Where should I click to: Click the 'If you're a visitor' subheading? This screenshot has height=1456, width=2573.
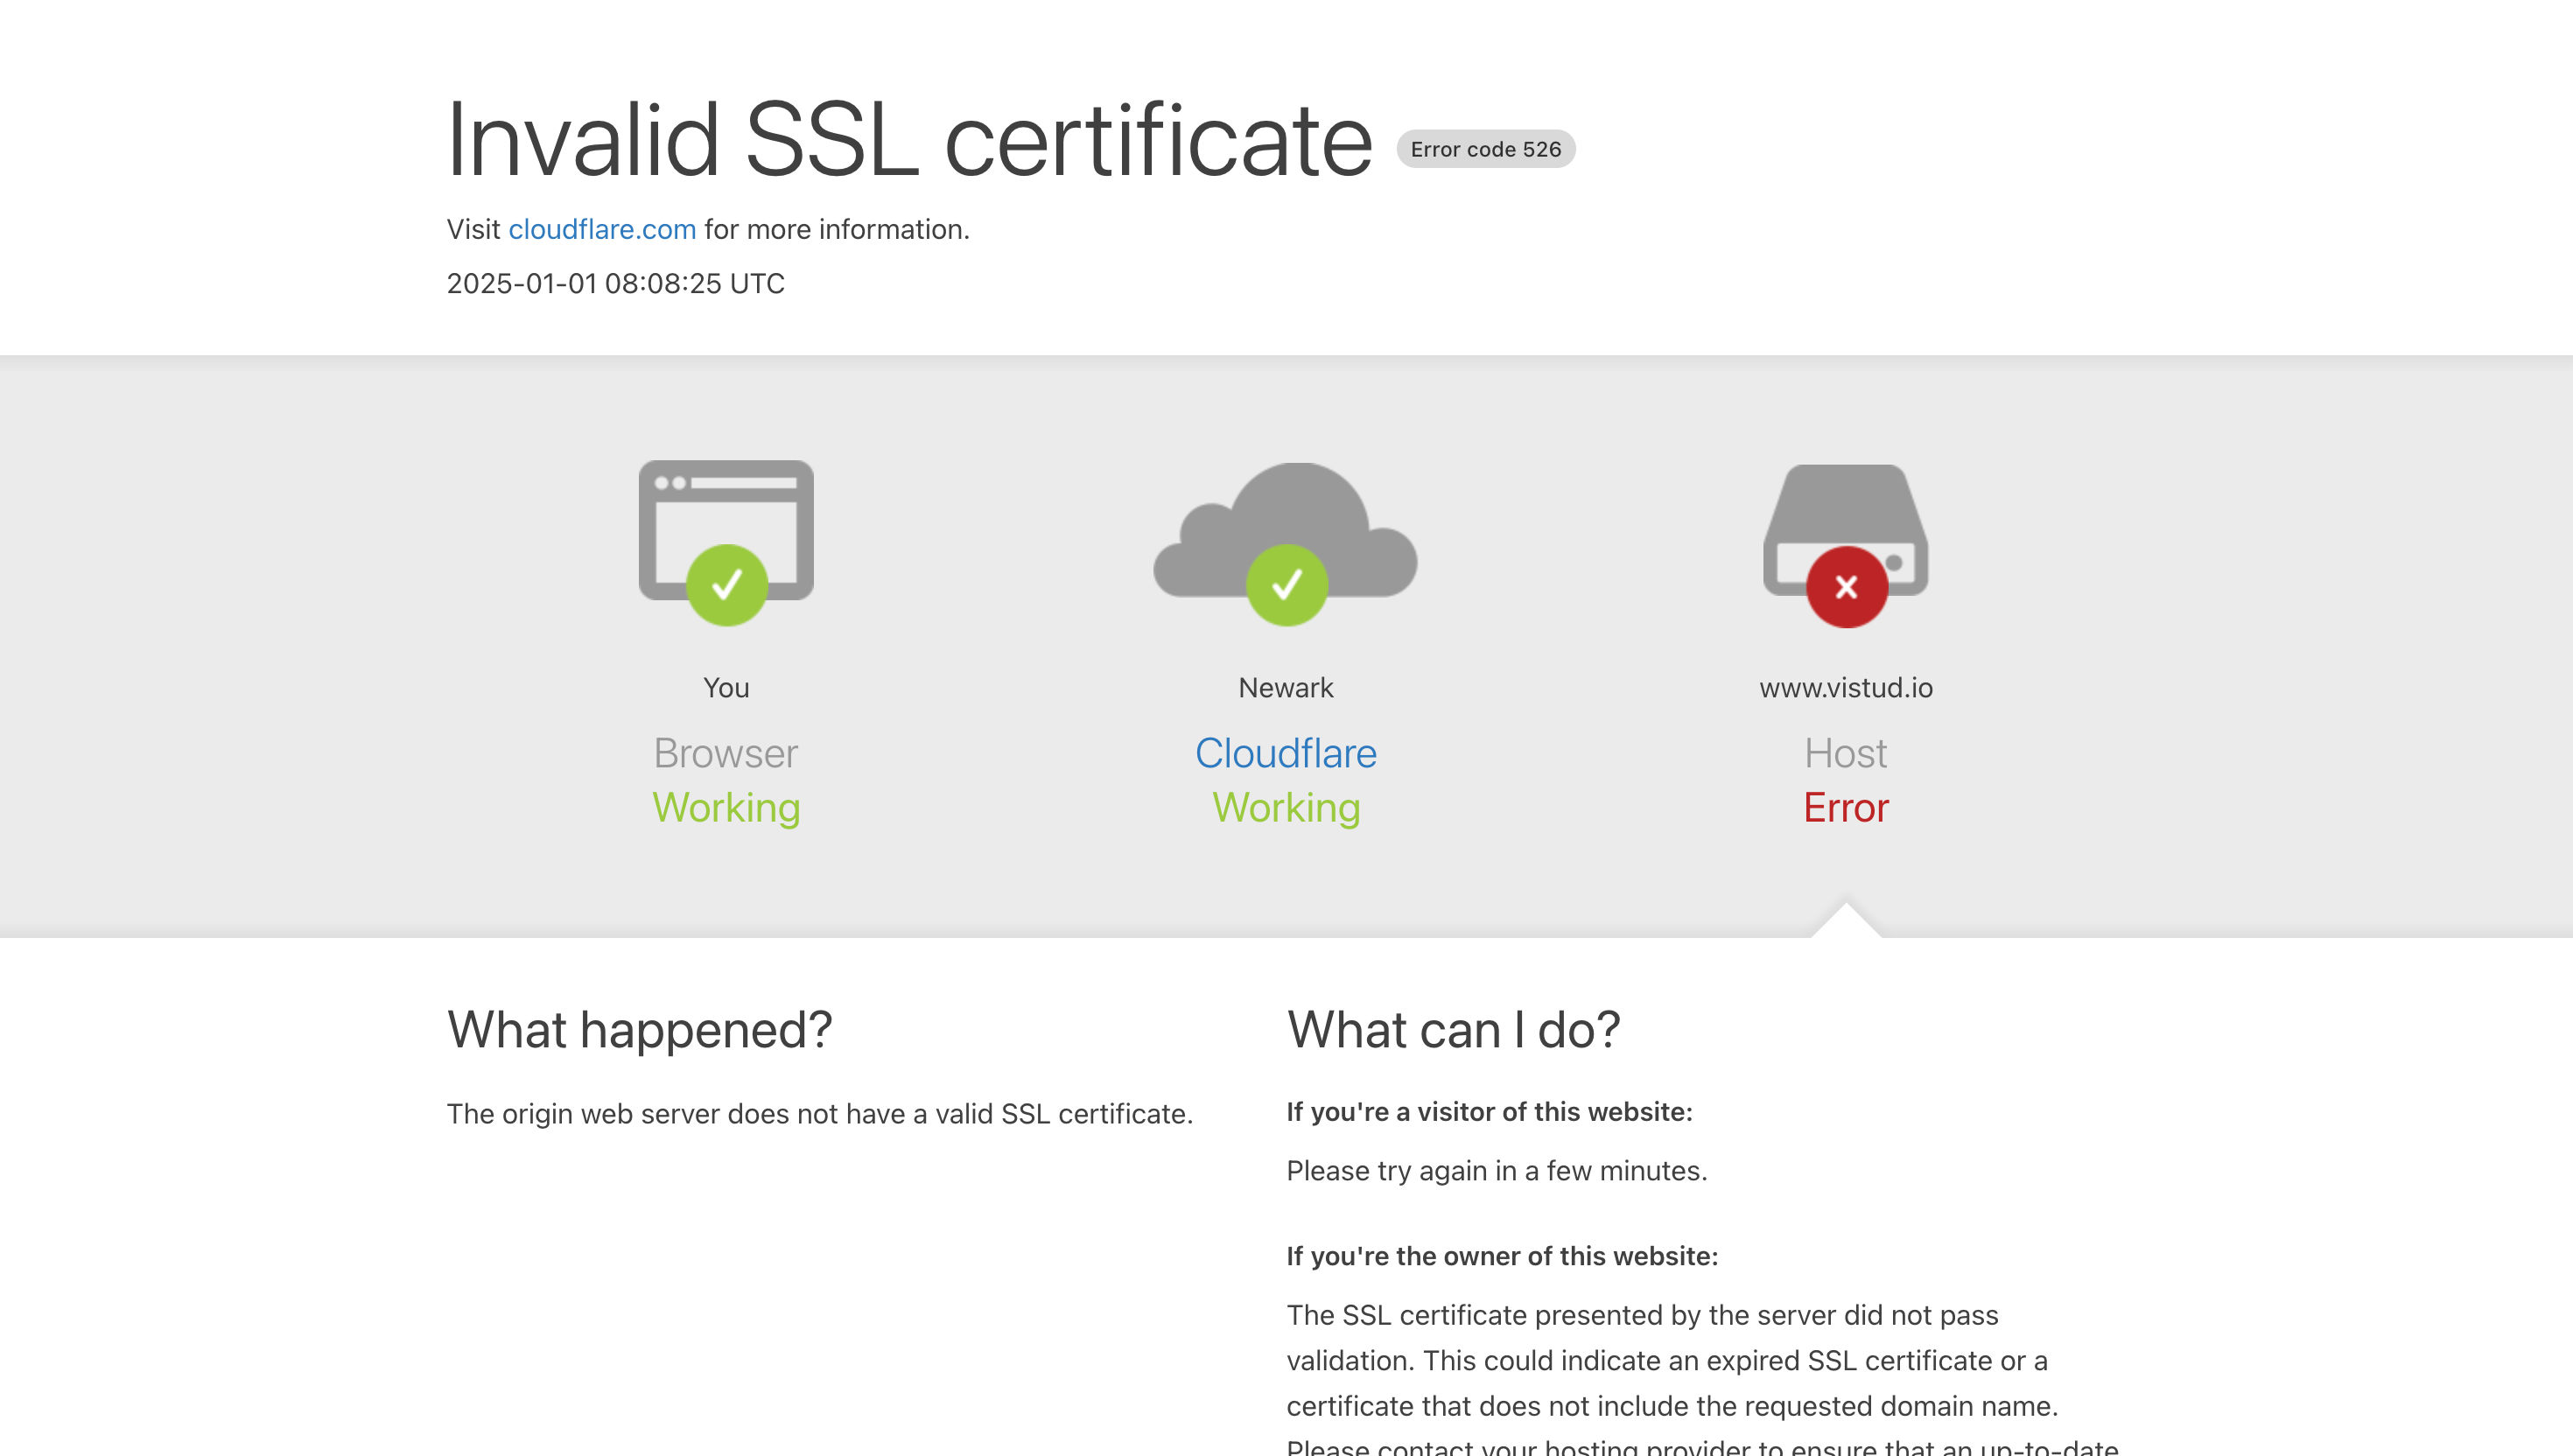1489,1112
